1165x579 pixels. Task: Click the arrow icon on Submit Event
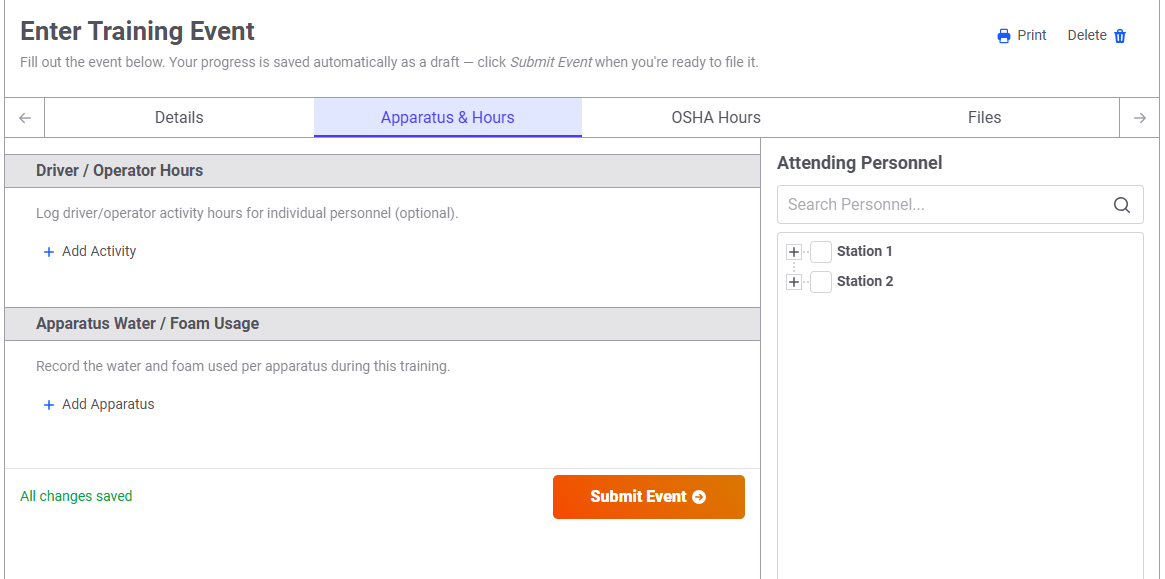pos(698,497)
